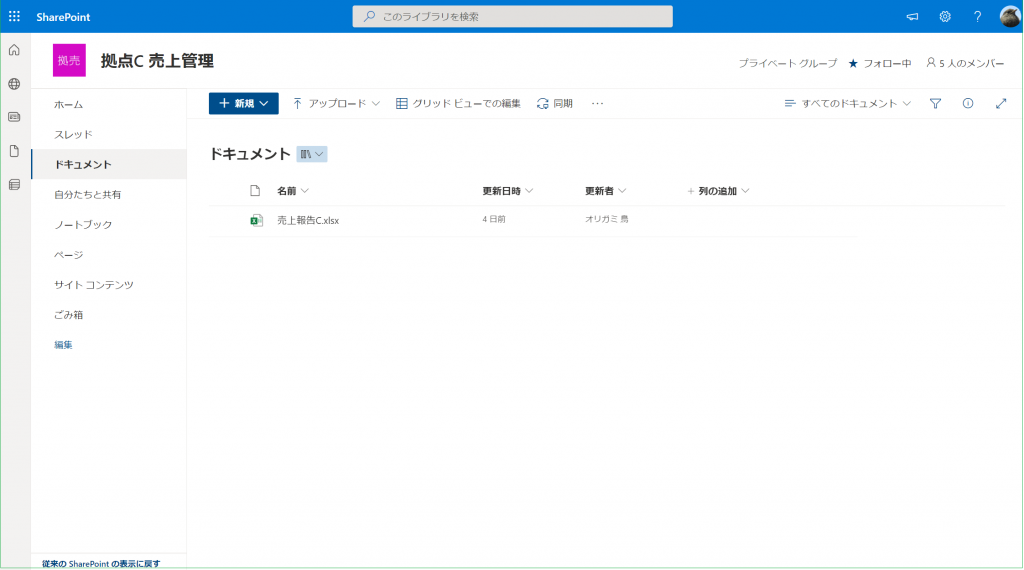
Task: Open the アップロード dropdown menu
Action: (x=336, y=103)
